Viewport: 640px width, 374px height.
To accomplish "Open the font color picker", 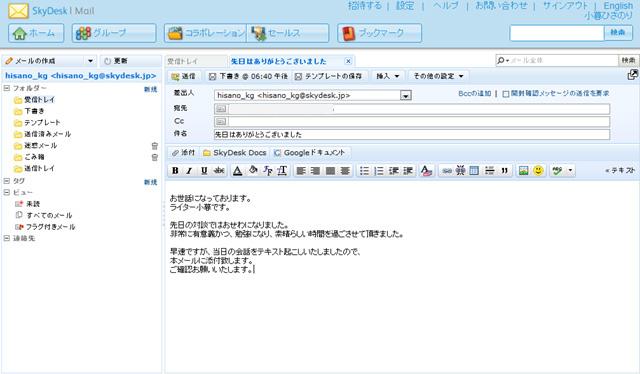I will pyautogui.click(x=238, y=171).
